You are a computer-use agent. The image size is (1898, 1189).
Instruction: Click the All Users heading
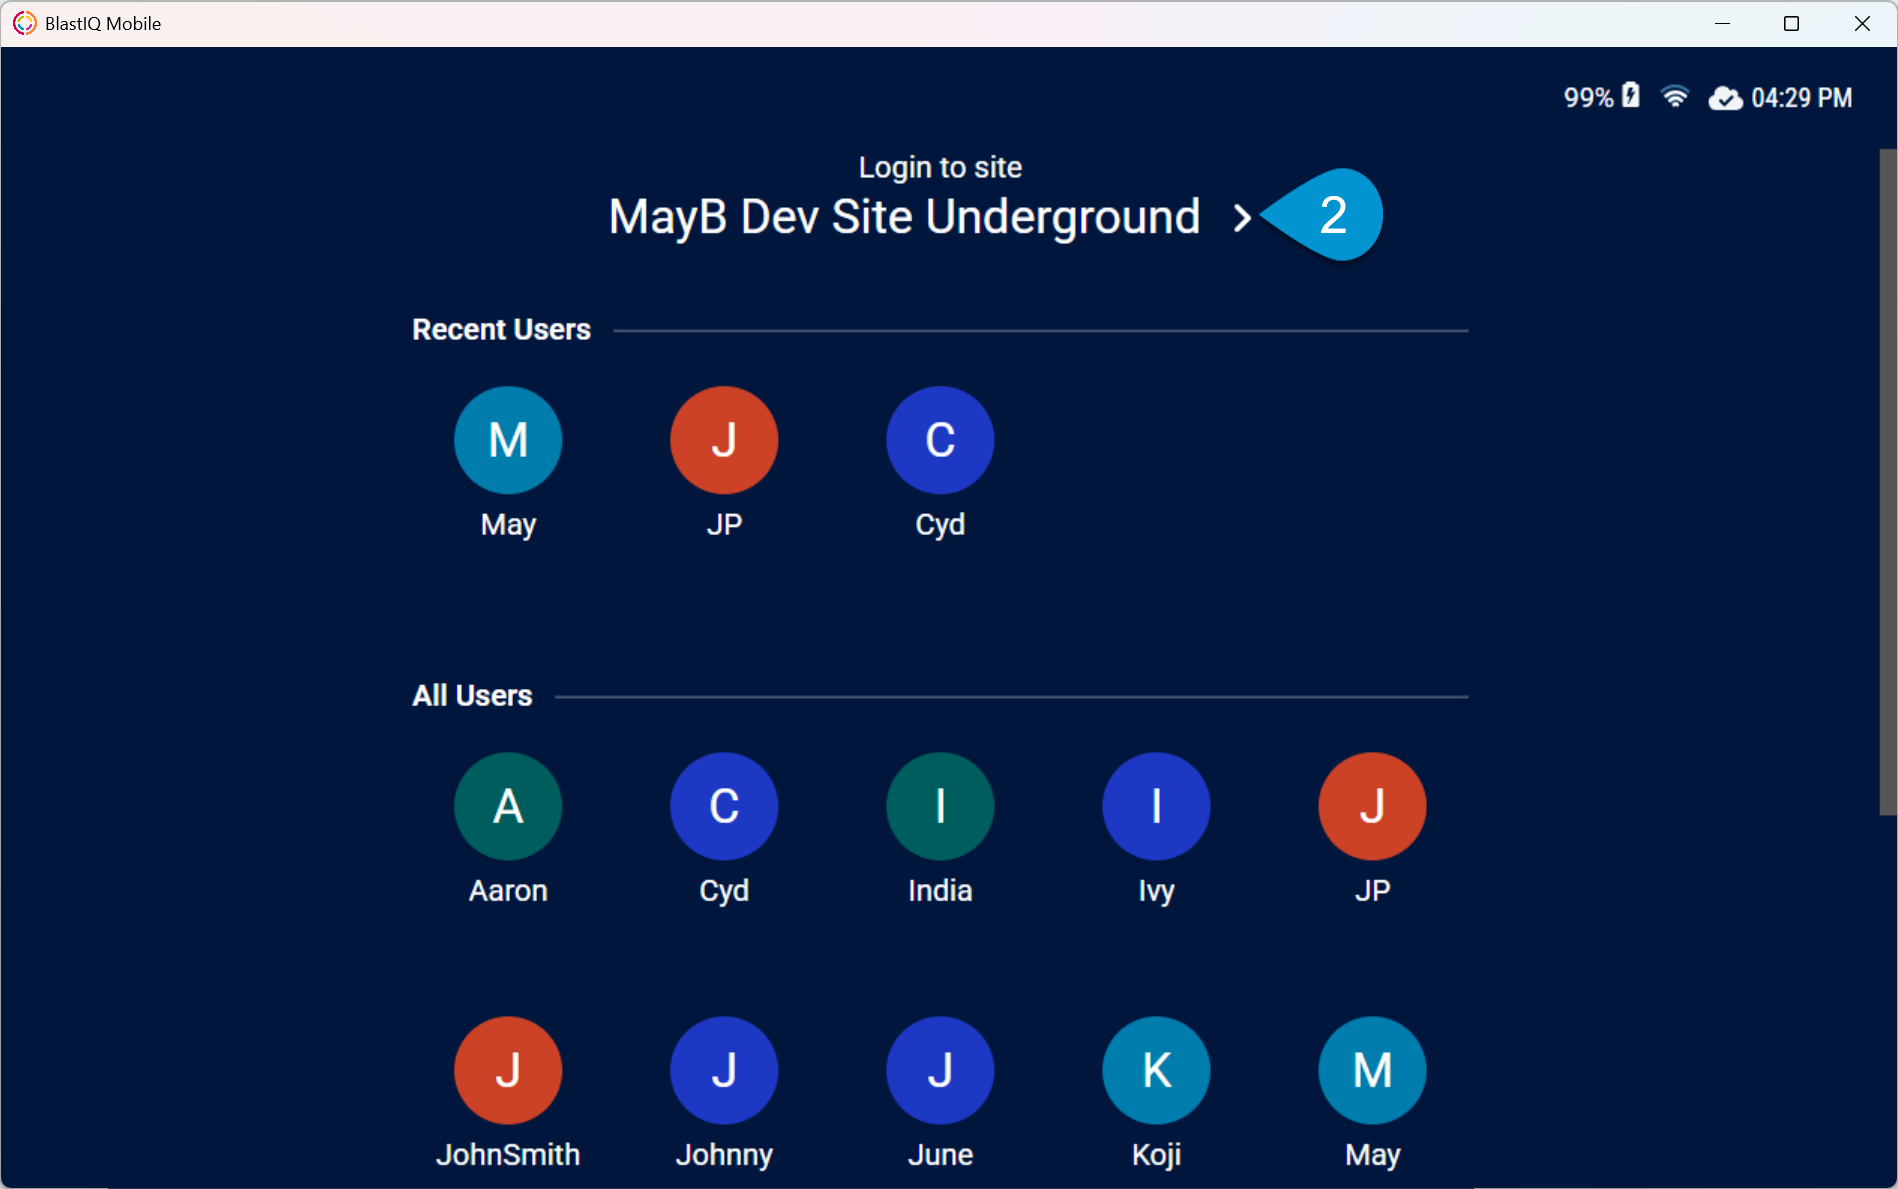472,696
